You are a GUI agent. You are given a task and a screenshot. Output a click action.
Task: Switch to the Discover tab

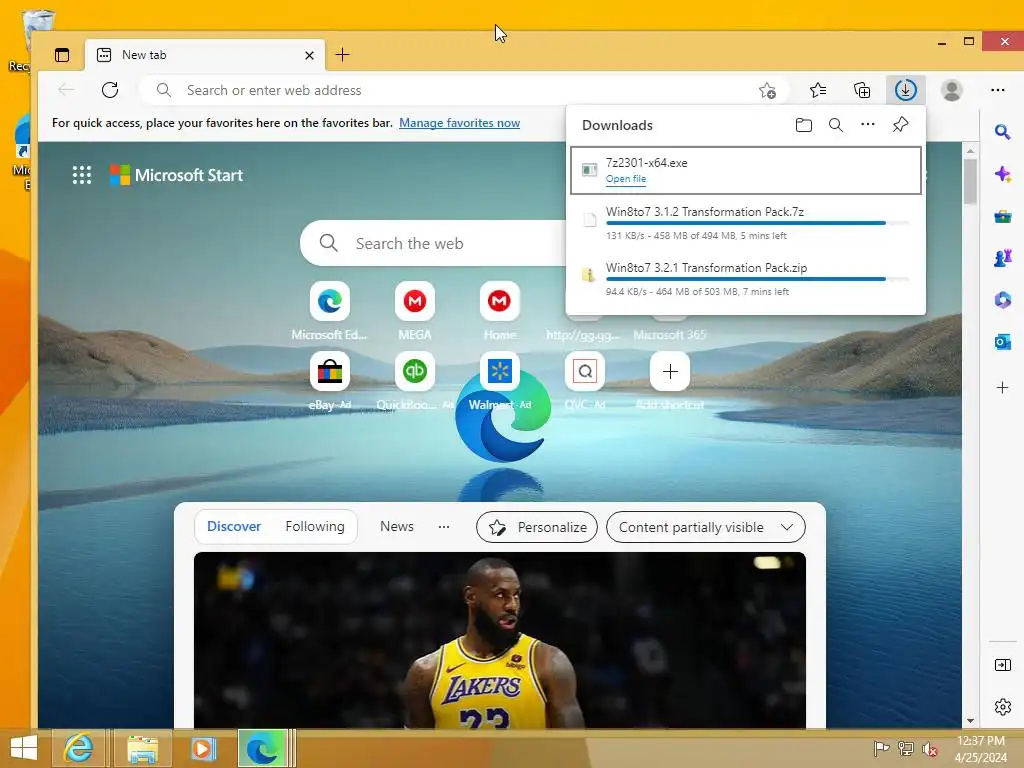click(234, 526)
